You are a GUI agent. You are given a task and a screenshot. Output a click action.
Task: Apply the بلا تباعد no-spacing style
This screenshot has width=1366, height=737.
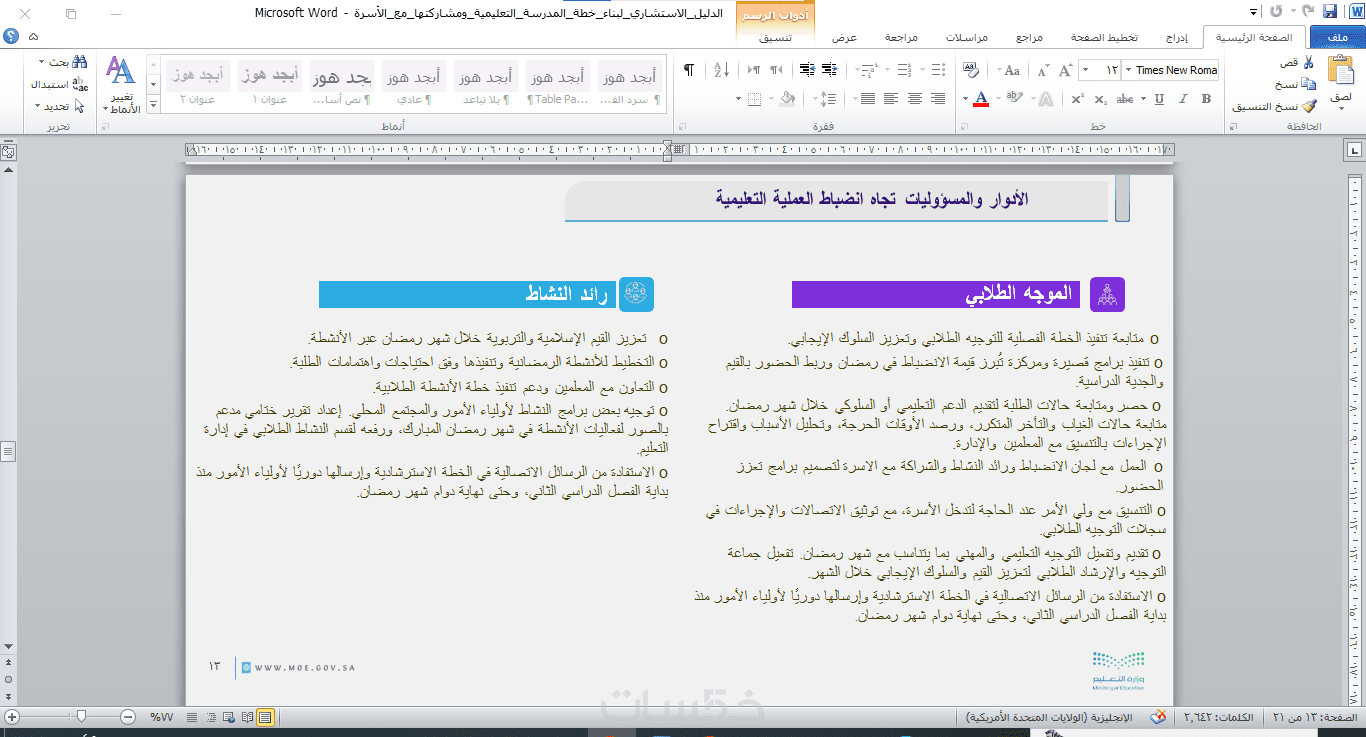pos(485,84)
